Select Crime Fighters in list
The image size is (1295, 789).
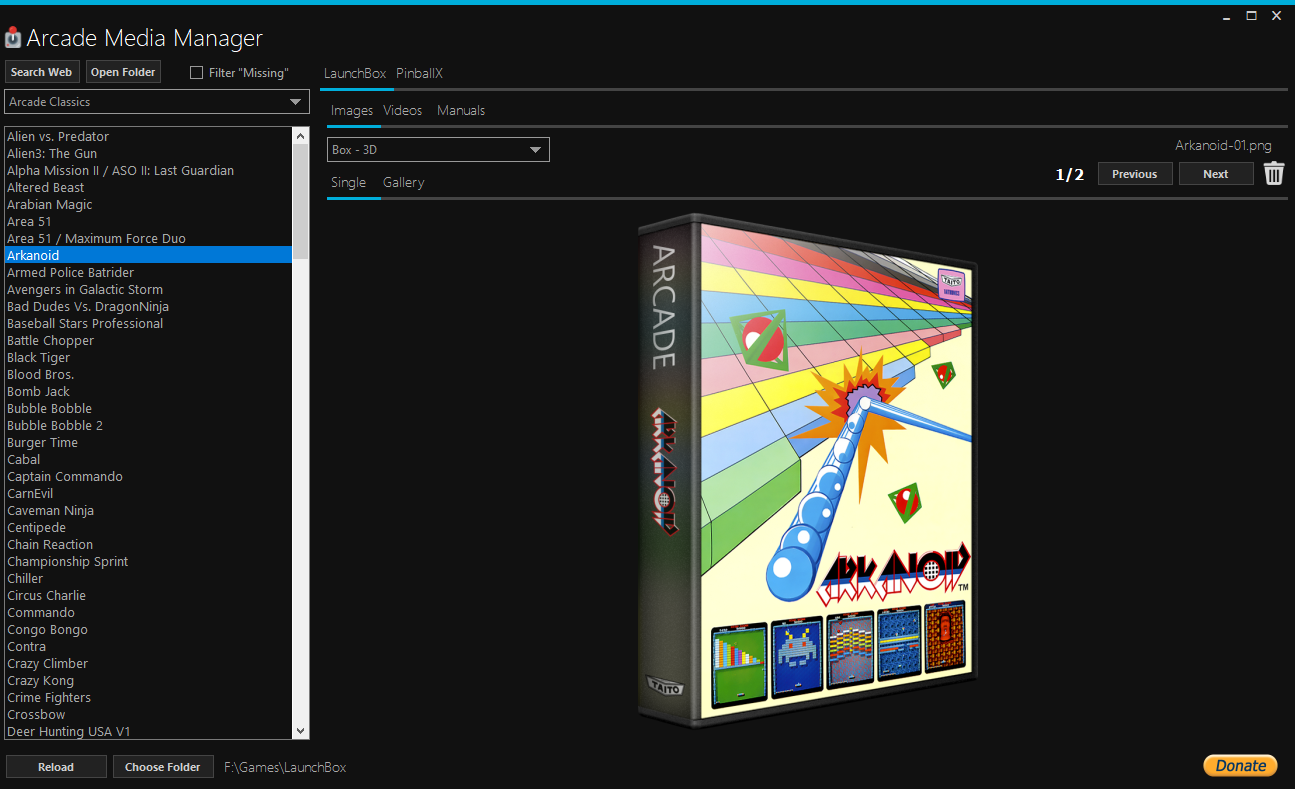pos(149,698)
